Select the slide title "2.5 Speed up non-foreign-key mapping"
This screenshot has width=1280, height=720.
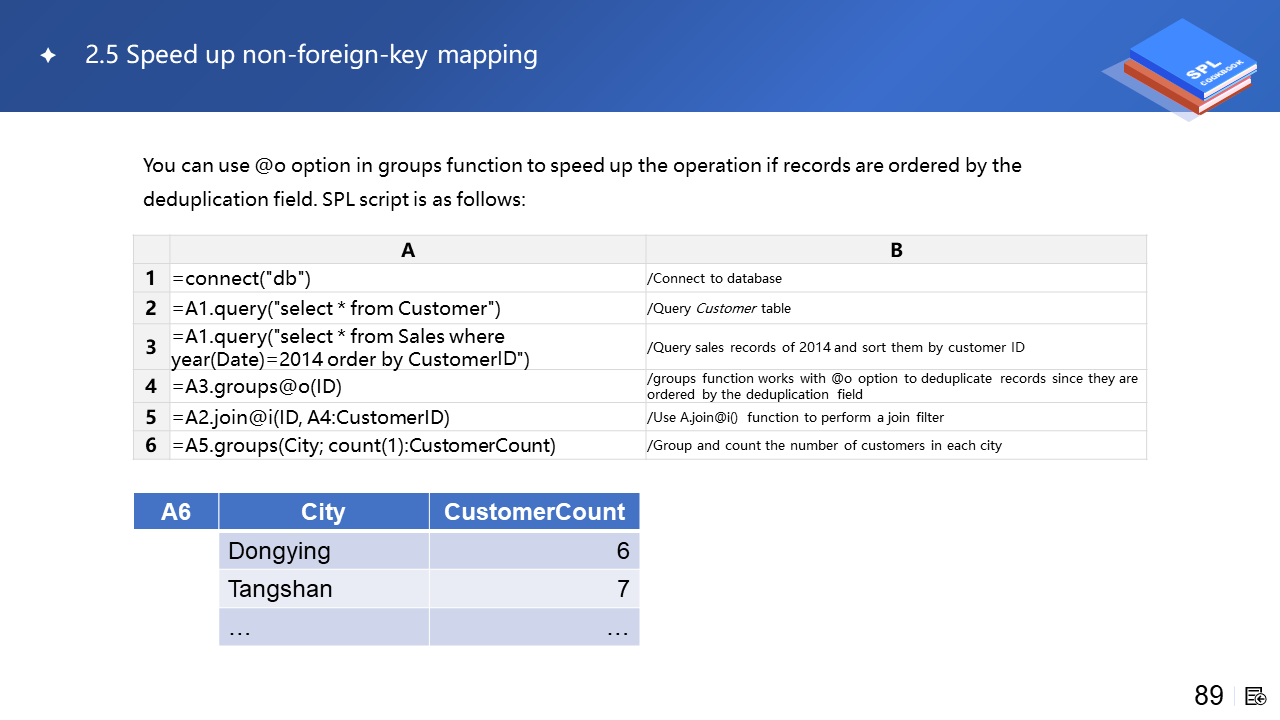tap(311, 55)
